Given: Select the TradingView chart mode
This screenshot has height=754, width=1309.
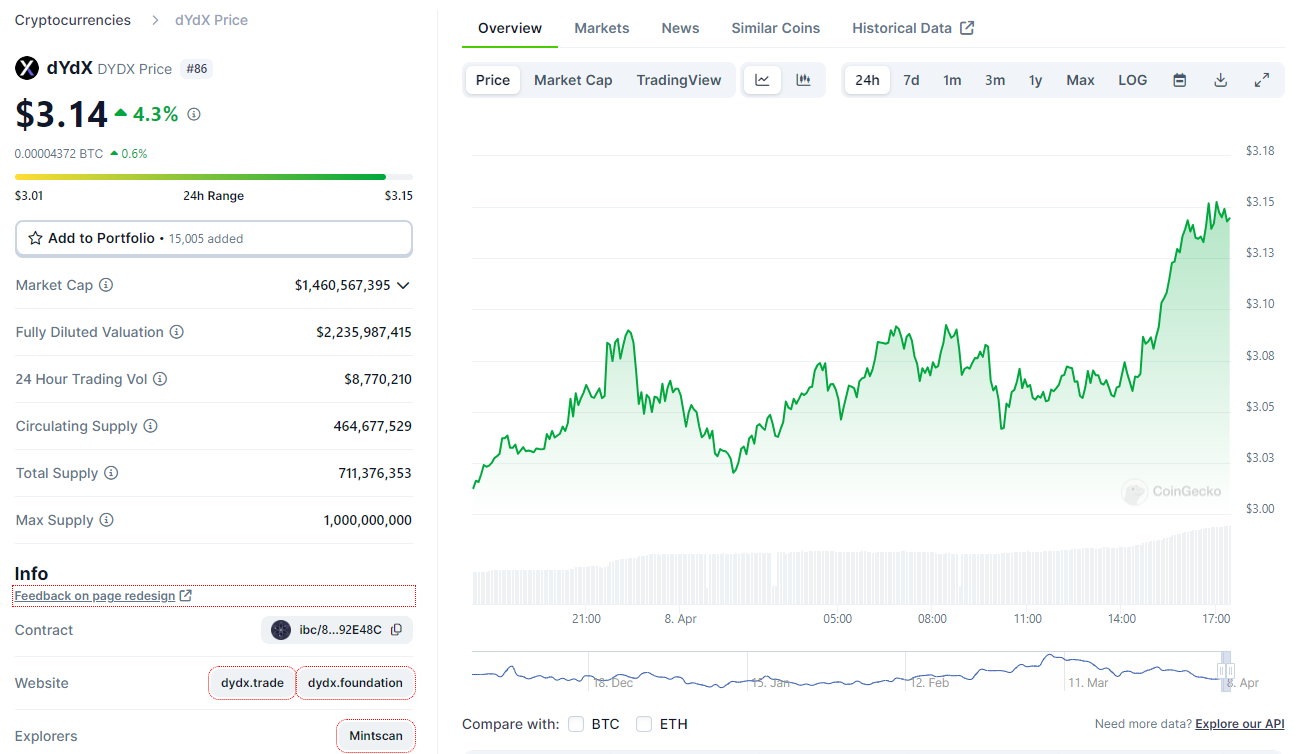Looking at the screenshot, I should point(679,80).
